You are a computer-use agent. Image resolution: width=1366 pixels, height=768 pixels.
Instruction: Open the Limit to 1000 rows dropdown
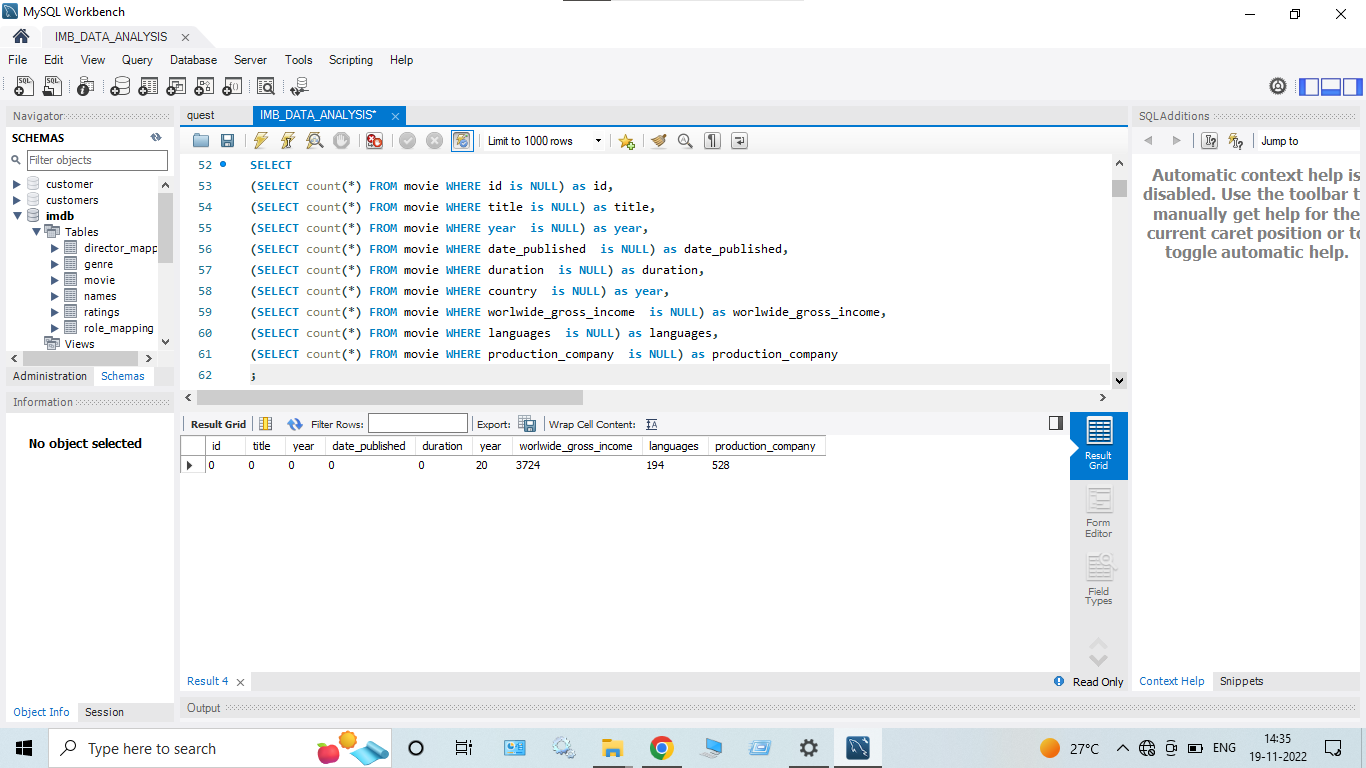[597, 140]
